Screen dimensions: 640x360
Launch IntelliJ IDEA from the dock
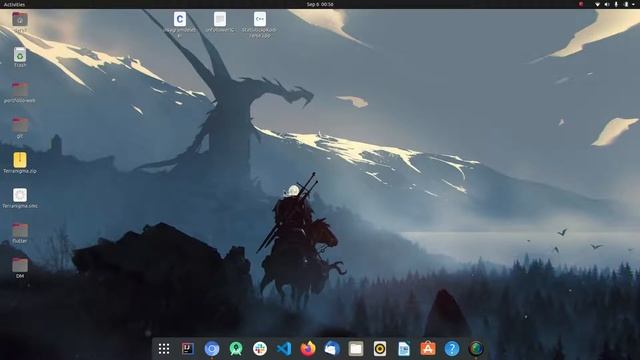point(188,349)
